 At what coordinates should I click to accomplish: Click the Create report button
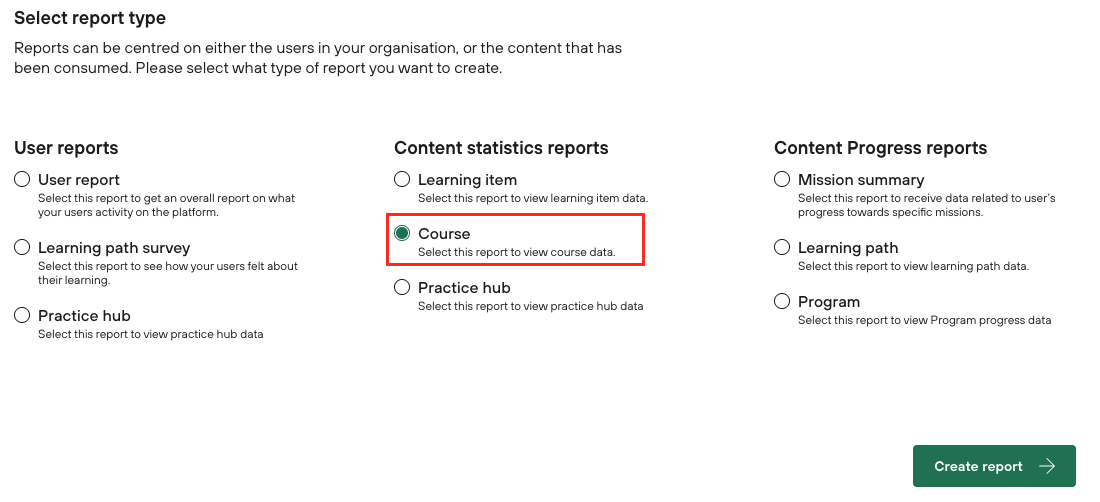pyautogui.click(x=978, y=466)
